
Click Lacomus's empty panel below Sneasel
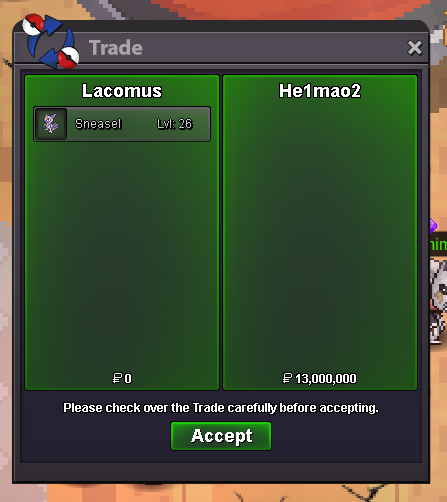click(x=122, y=253)
